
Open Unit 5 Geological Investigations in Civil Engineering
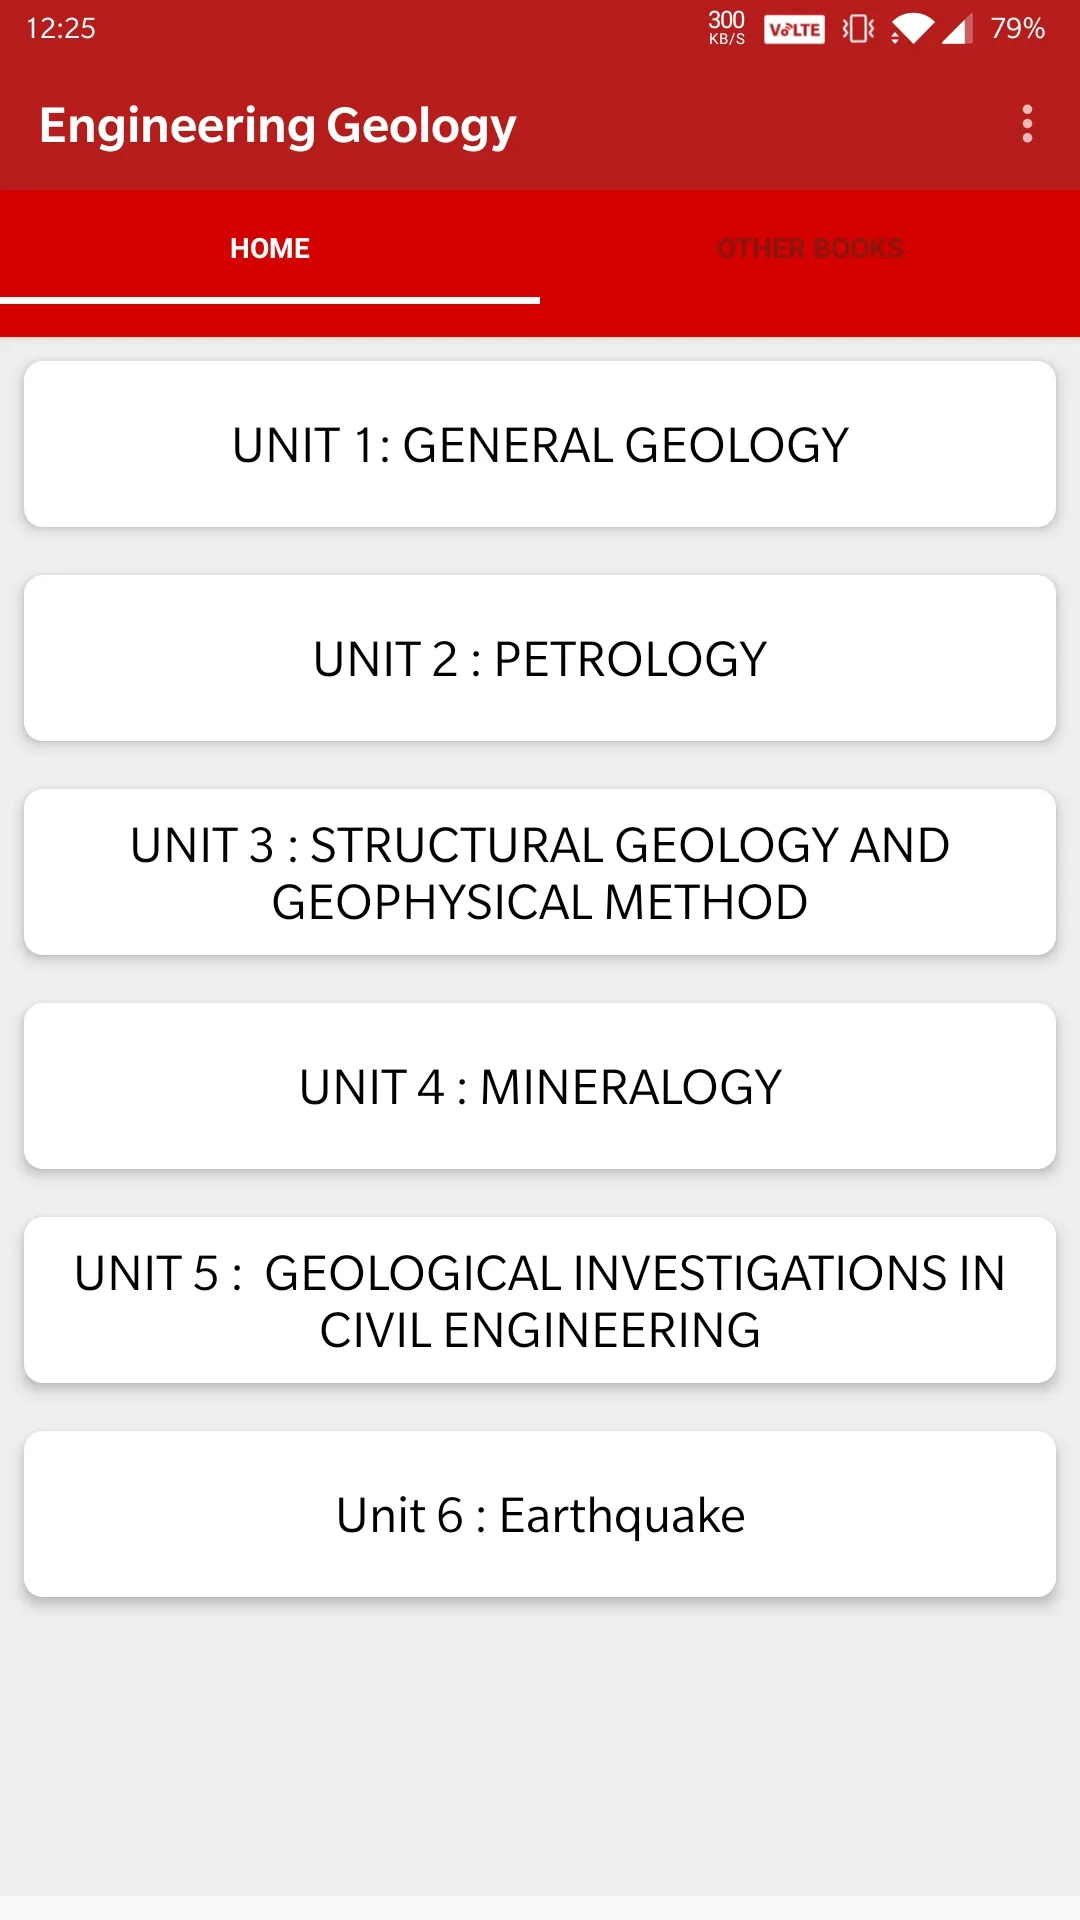click(x=540, y=1300)
